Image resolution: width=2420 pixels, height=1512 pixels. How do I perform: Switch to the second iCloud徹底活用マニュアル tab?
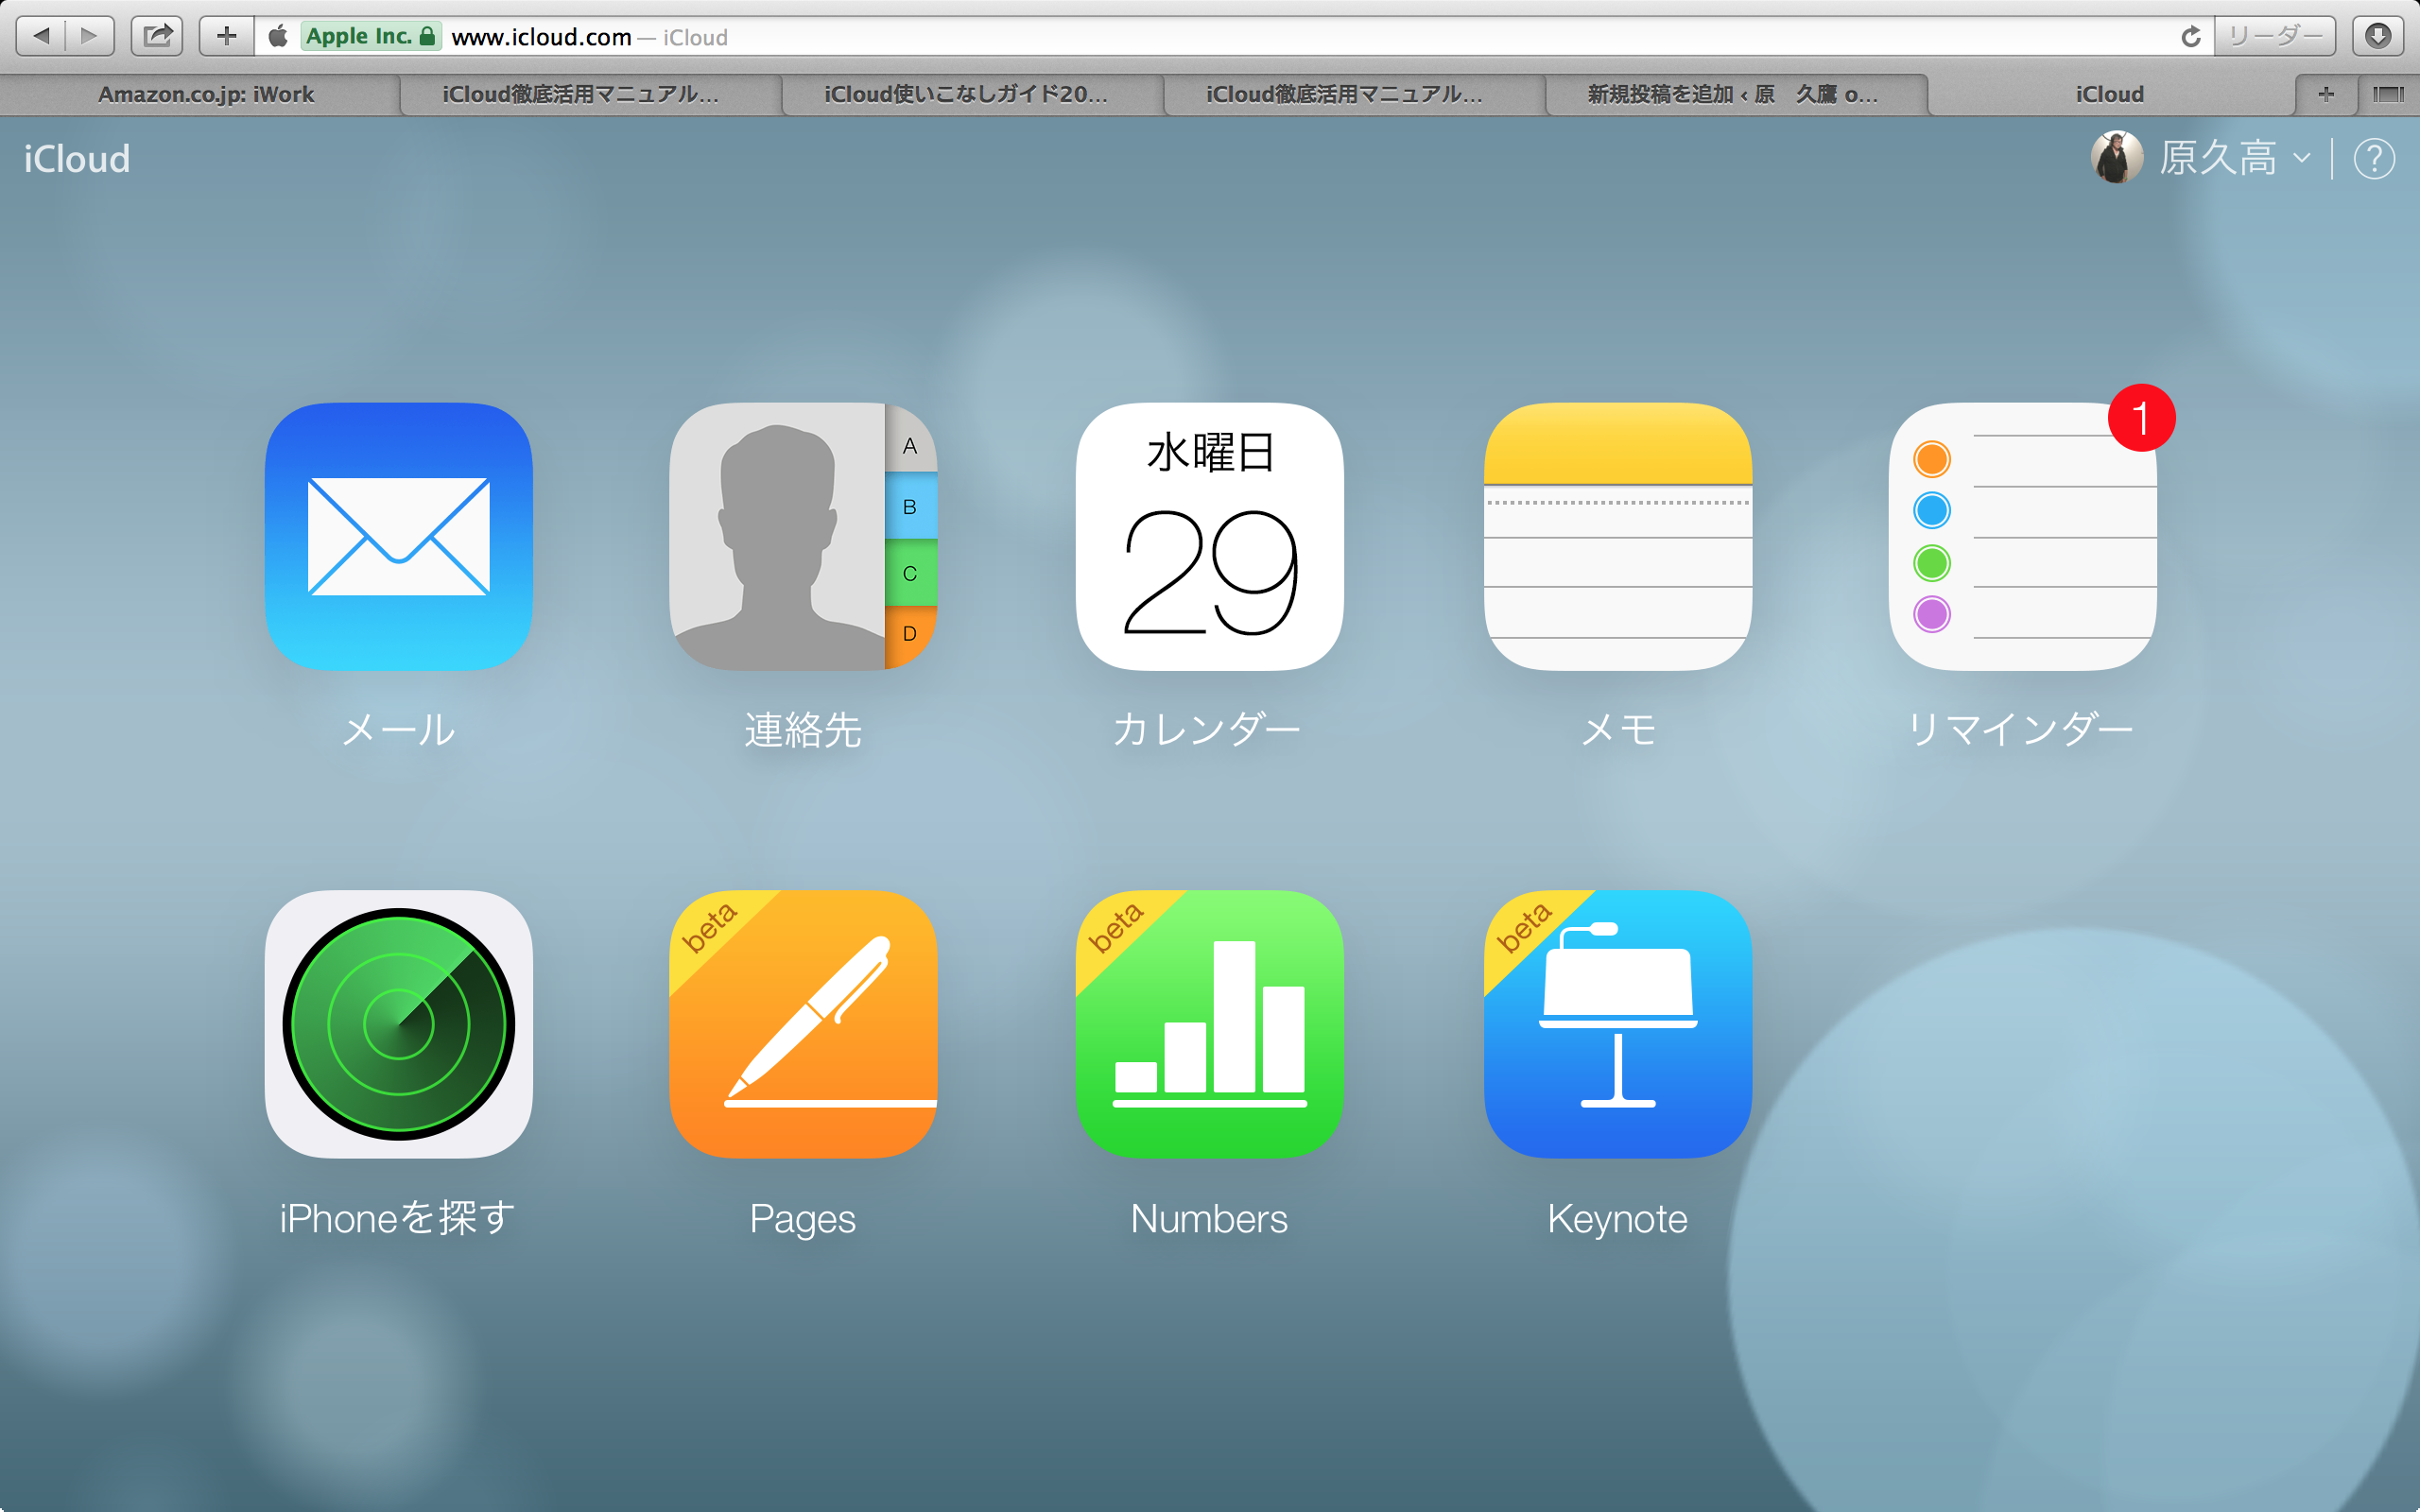[x=1345, y=94]
